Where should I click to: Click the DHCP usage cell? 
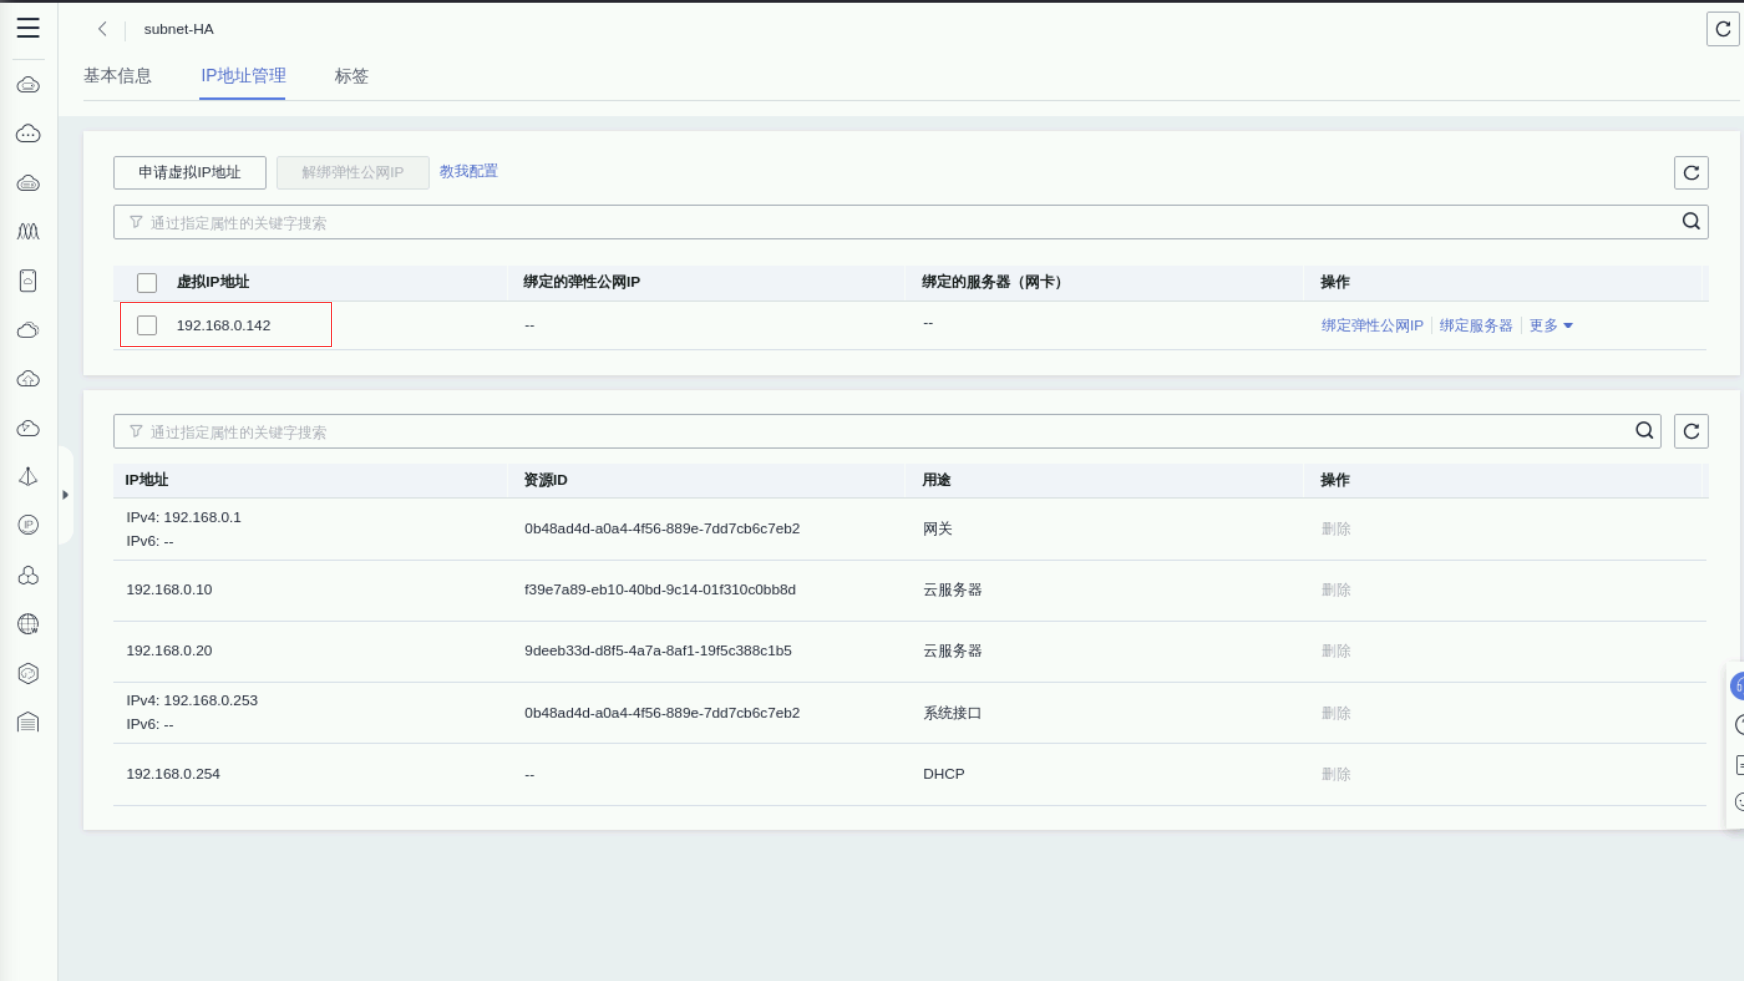[944, 774]
